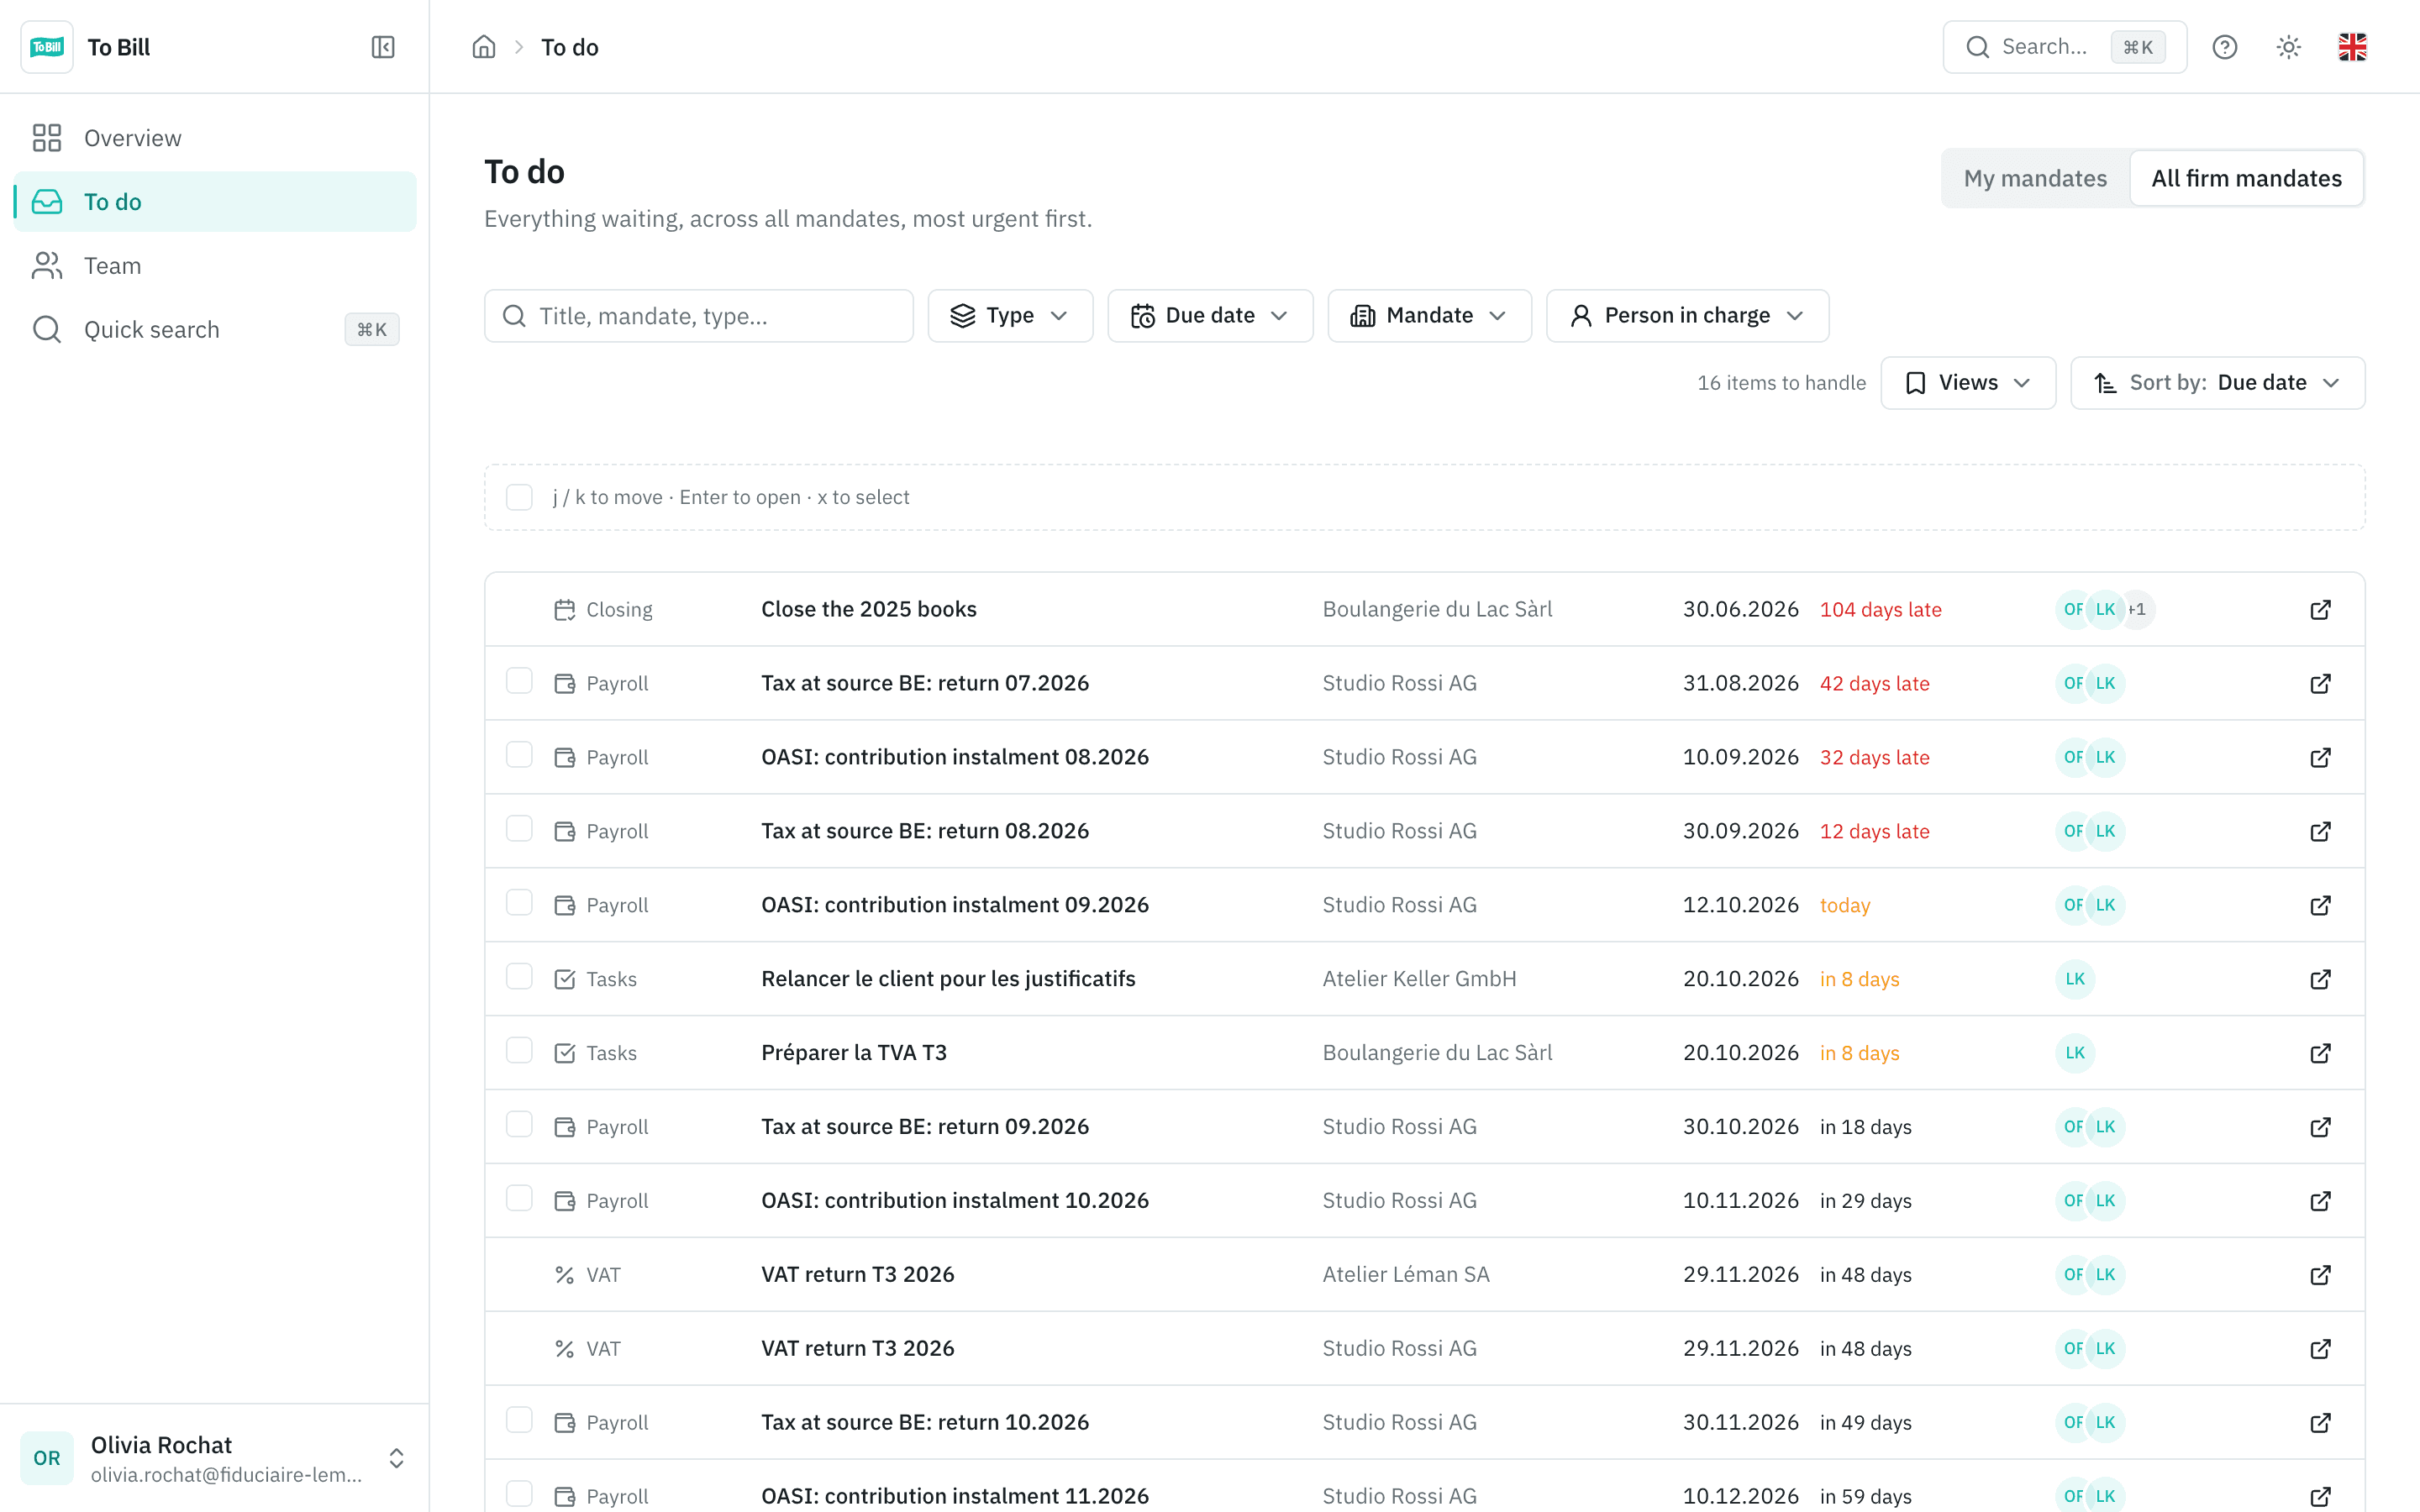Select checkbox for OASI instalment 09.2026
The height and width of the screenshot is (1512, 2420).
[519, 903]
